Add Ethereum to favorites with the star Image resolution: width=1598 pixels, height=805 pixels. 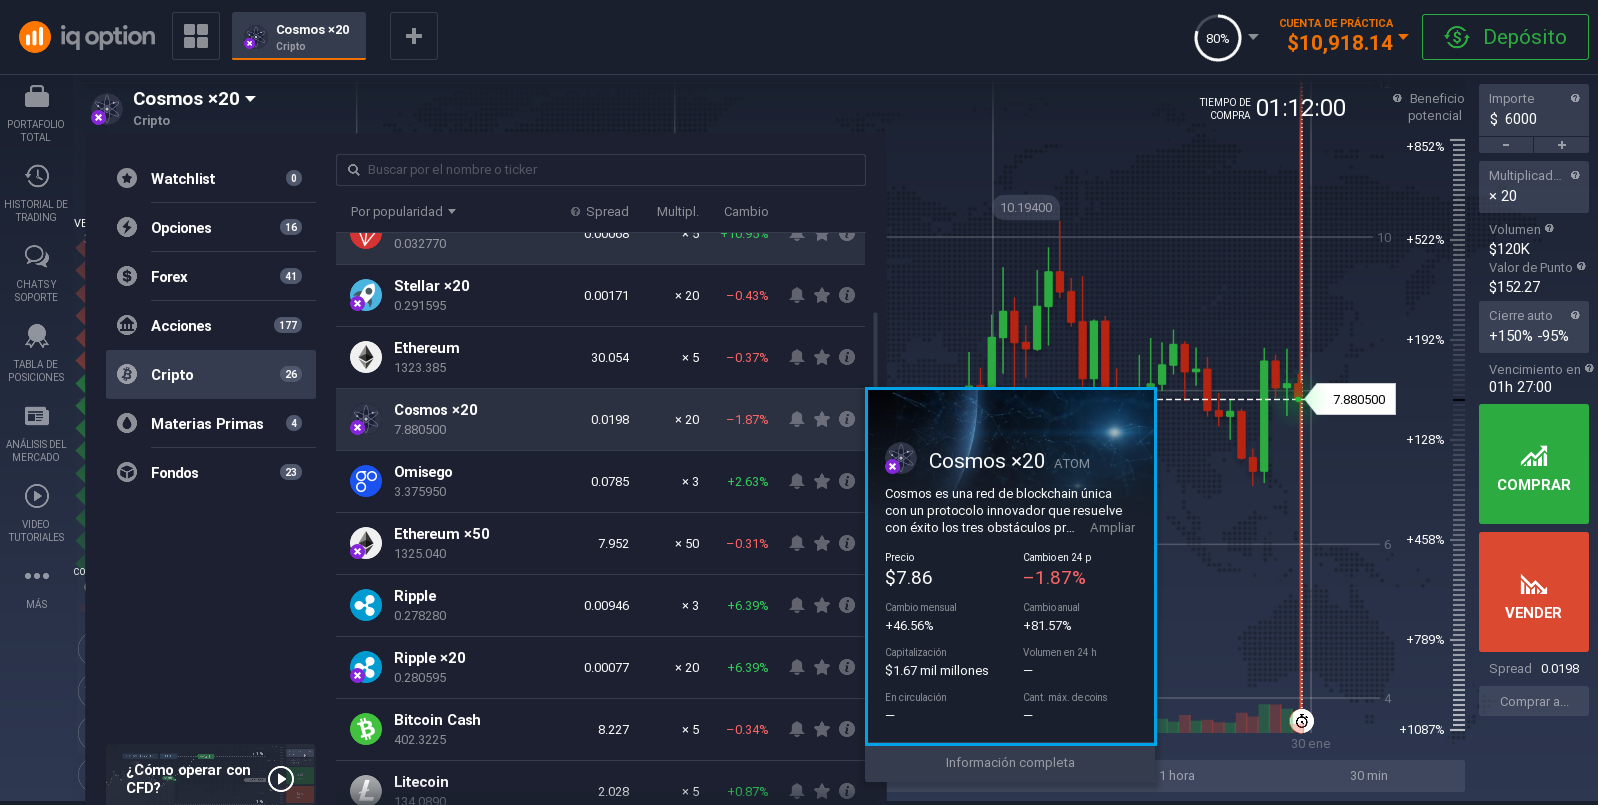tap(822, 357)
